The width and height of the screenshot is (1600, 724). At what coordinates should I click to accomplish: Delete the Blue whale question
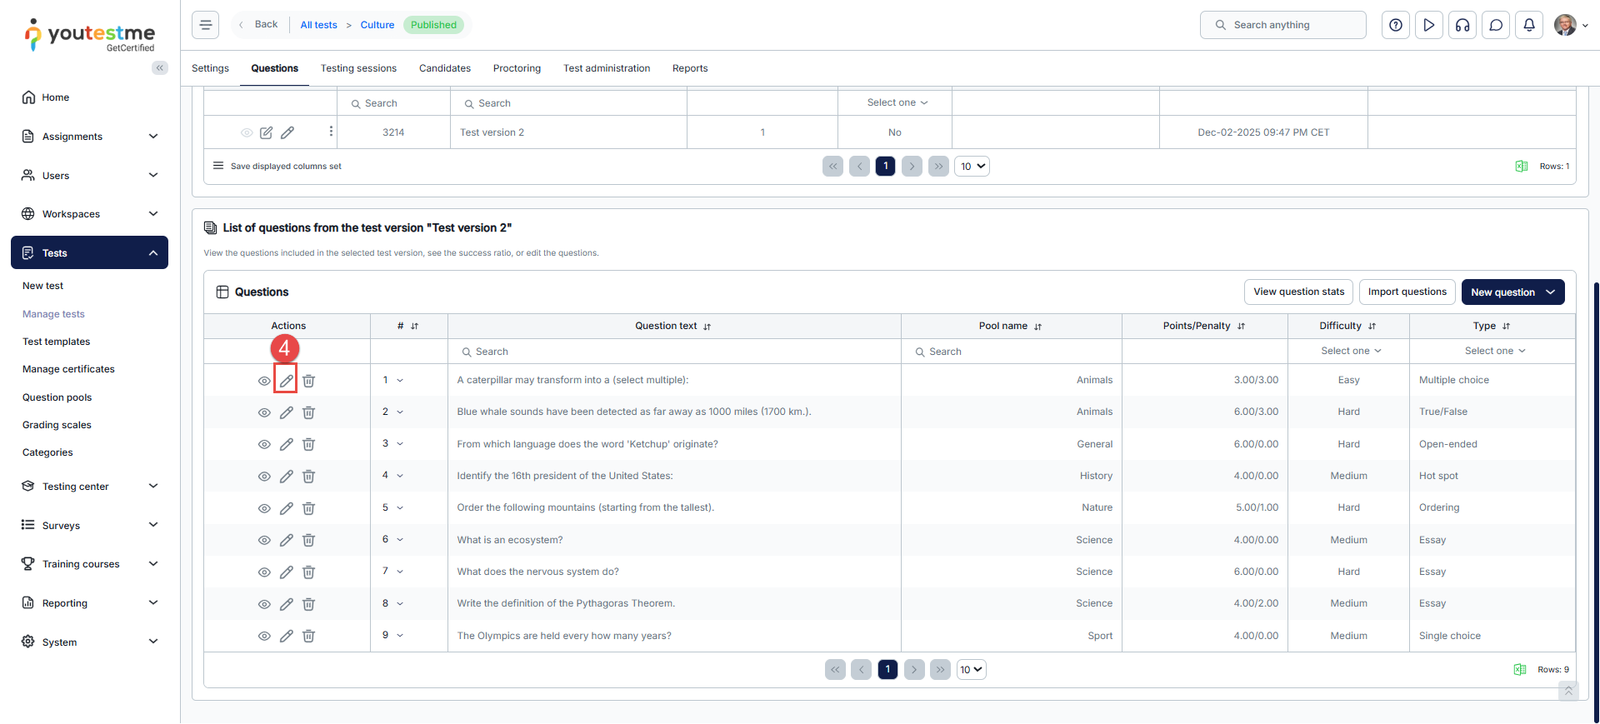(x=309, y=413)
